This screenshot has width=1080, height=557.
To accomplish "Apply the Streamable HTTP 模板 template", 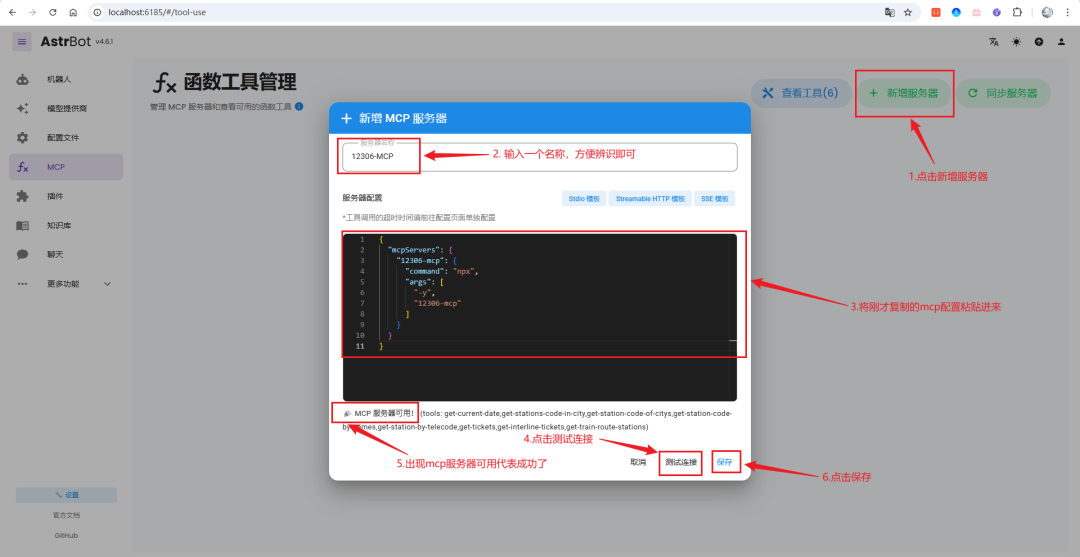I will click(650, 198).
